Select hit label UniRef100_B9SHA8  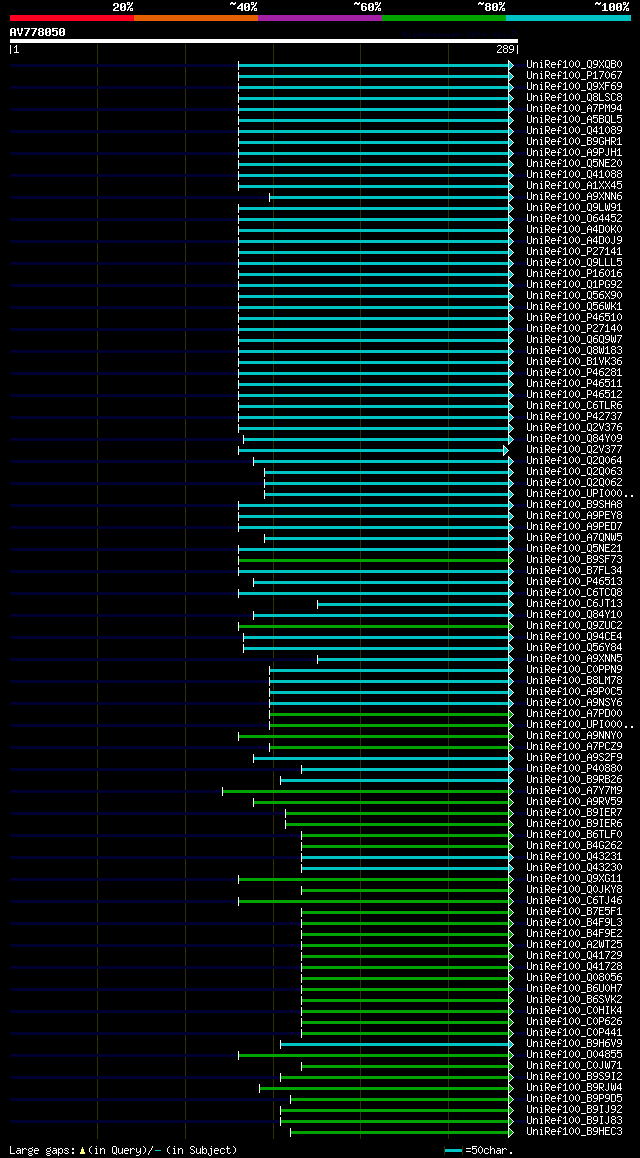574,504
